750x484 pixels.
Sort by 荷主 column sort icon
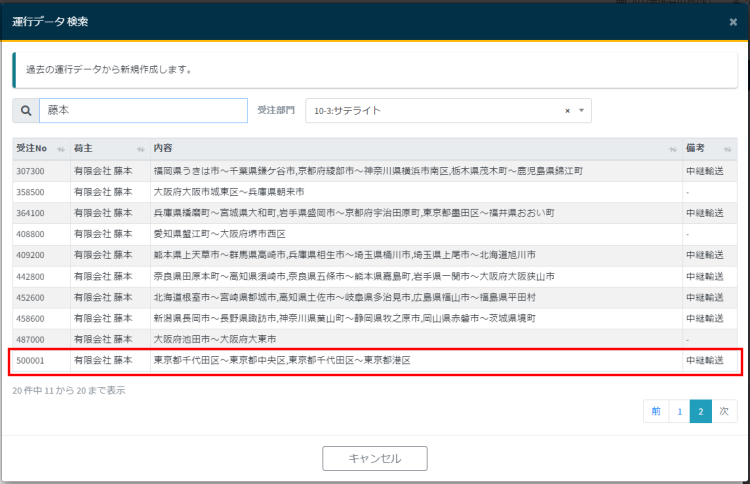[140, 148]
